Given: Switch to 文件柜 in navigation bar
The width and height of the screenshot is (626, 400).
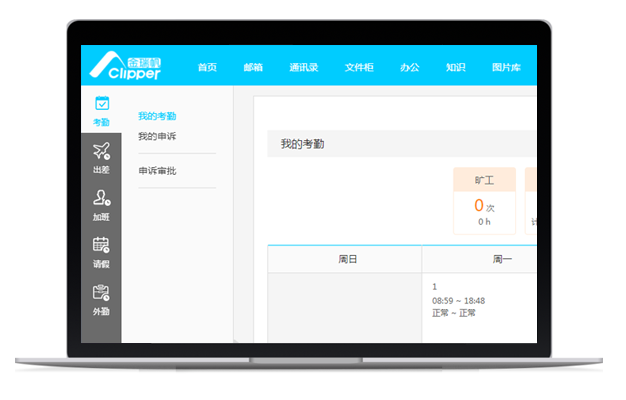Looking at the screenshot, I should click(359, 67).
